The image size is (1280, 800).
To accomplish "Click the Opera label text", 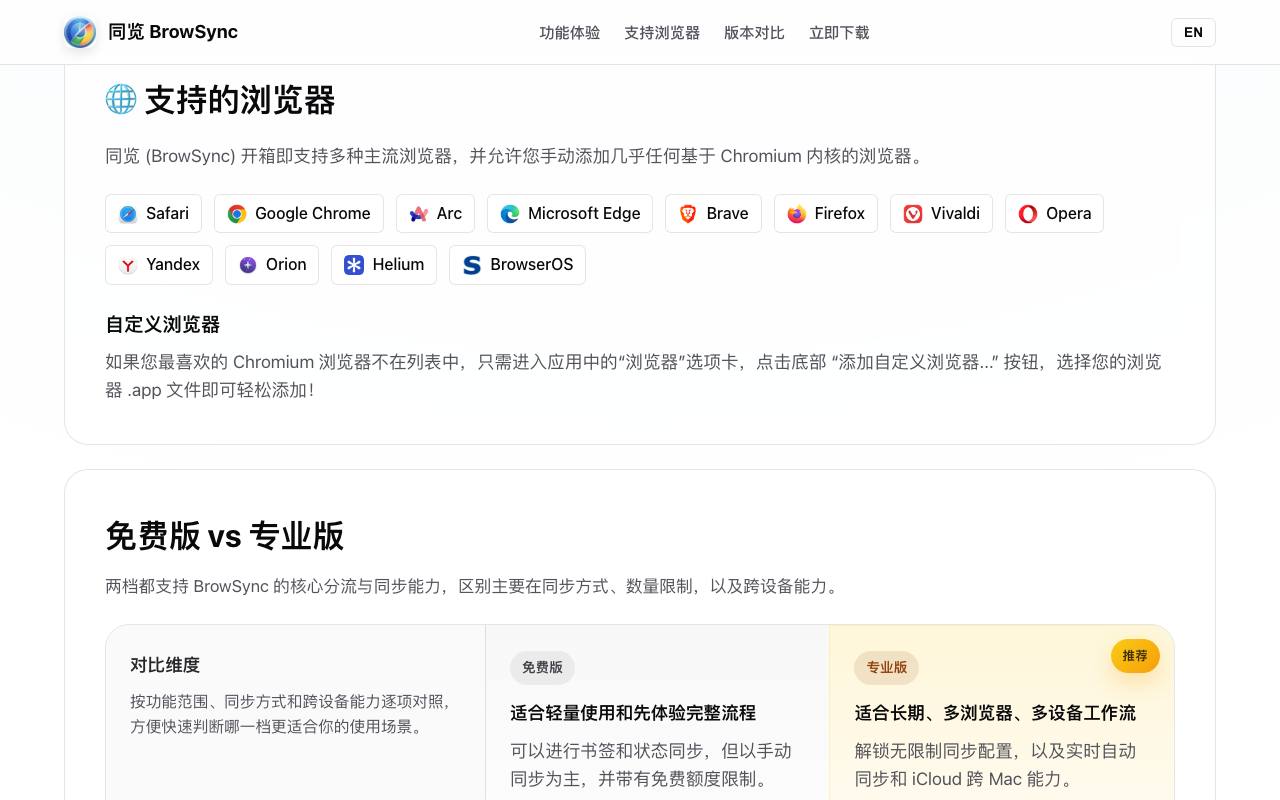I will [x=1068, y=213].
